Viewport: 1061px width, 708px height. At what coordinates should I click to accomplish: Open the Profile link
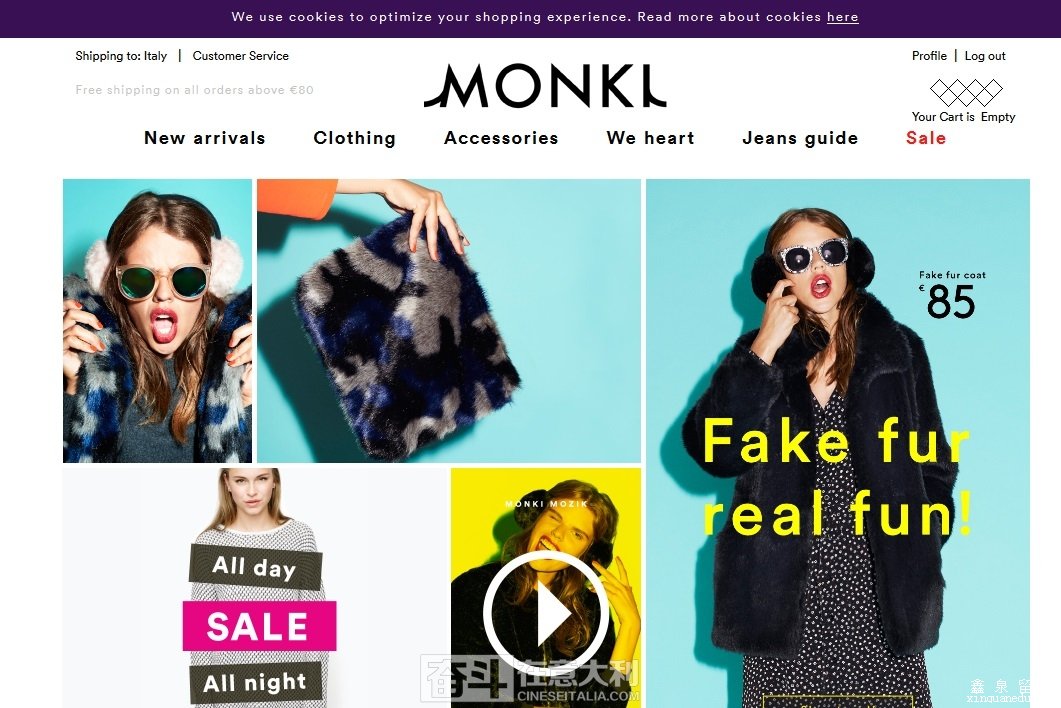[929, 56]
